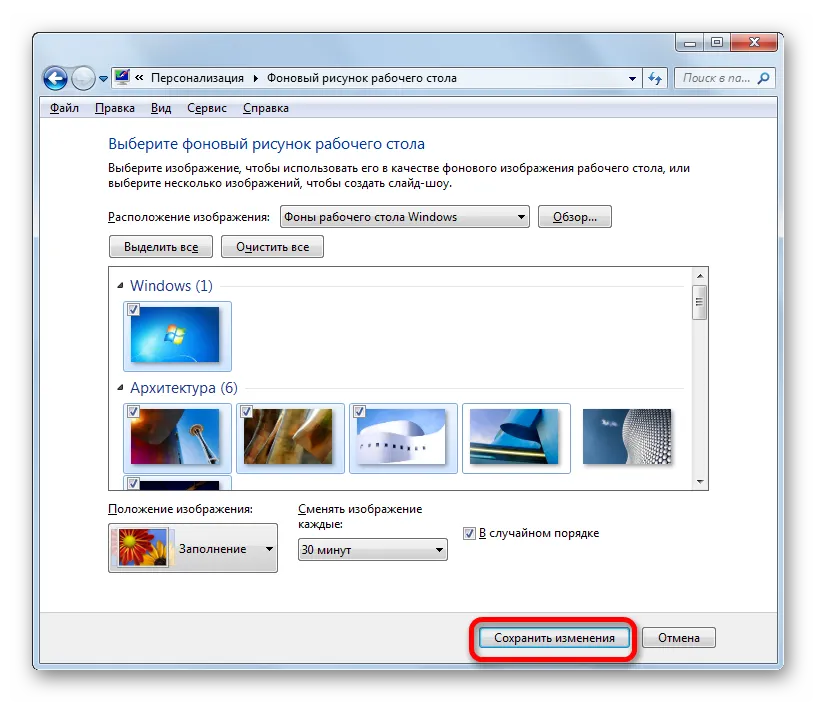Click the greyed Forward navigation arrow
817x703 pixels.
pyautogui.click(x=83, y=79)
